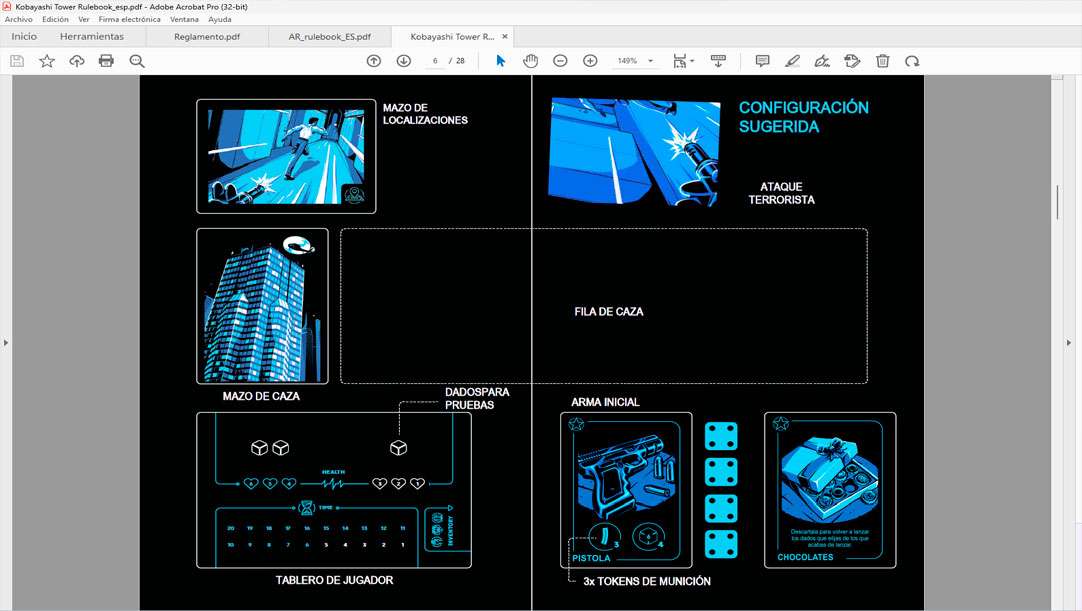Open the Edición menu
The width and height of the screenshot is (1082, 611).
55,19
